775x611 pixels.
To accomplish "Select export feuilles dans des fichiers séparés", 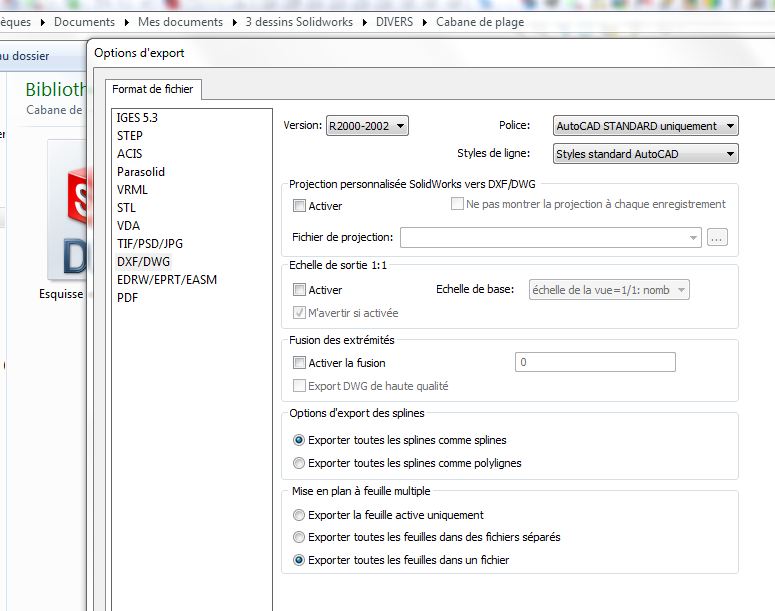I will (x=299, y=537).
